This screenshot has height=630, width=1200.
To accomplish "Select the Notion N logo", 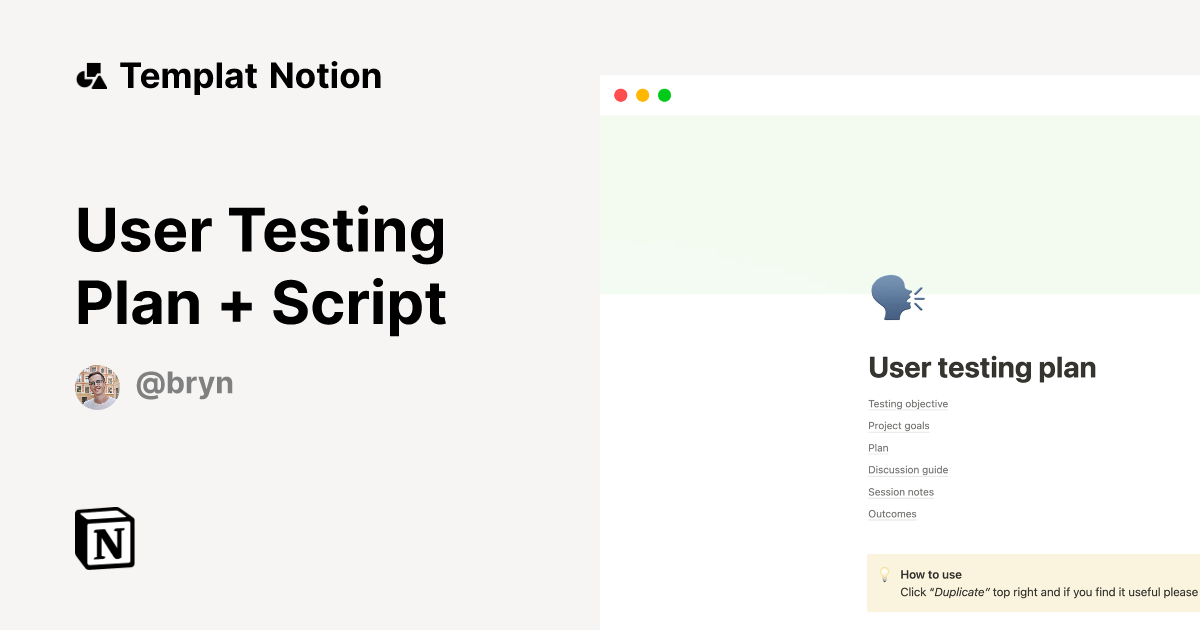I will [104, 538].
